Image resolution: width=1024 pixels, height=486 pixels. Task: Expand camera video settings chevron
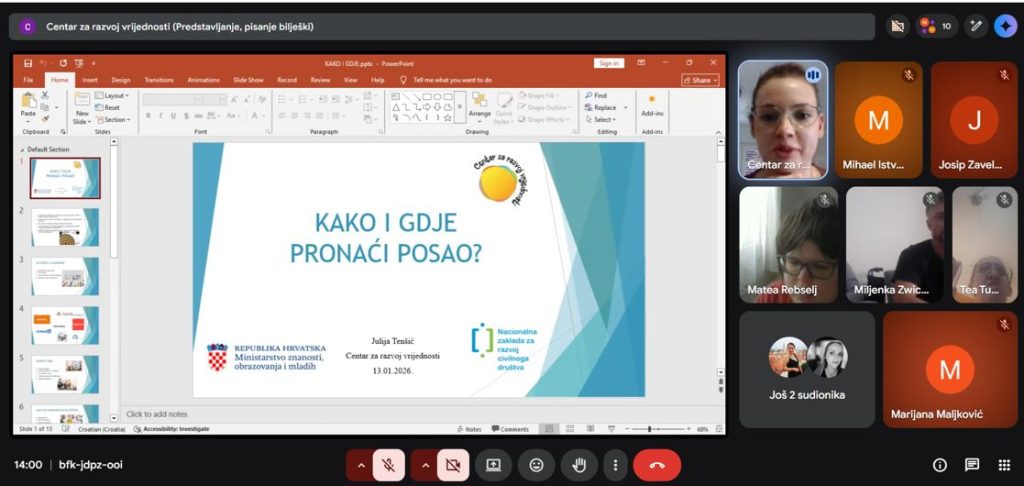tap(424, 465)
